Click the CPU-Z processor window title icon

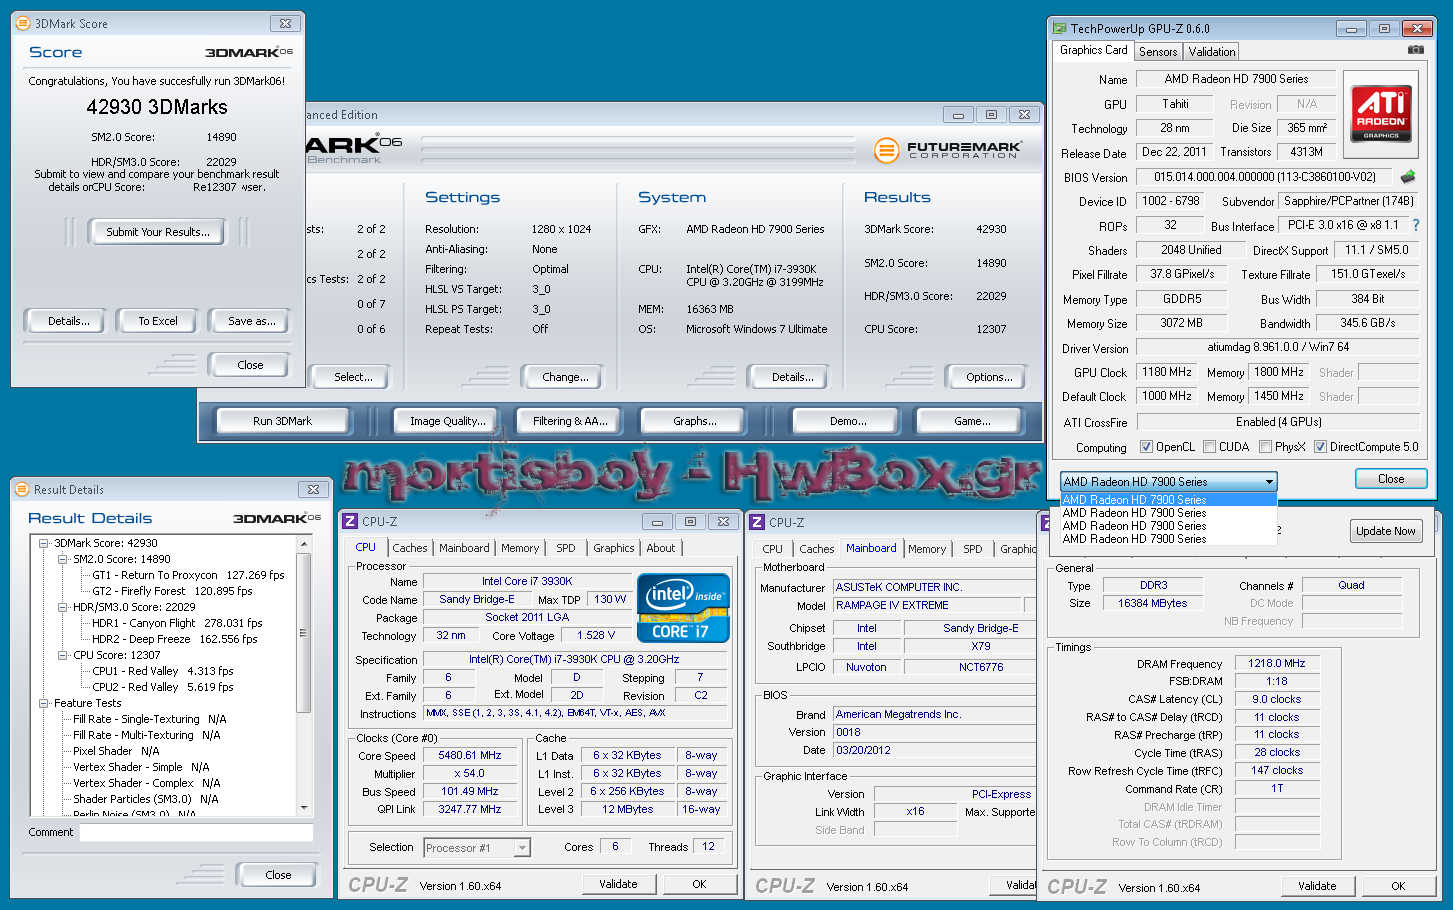[x=350, y=521]
